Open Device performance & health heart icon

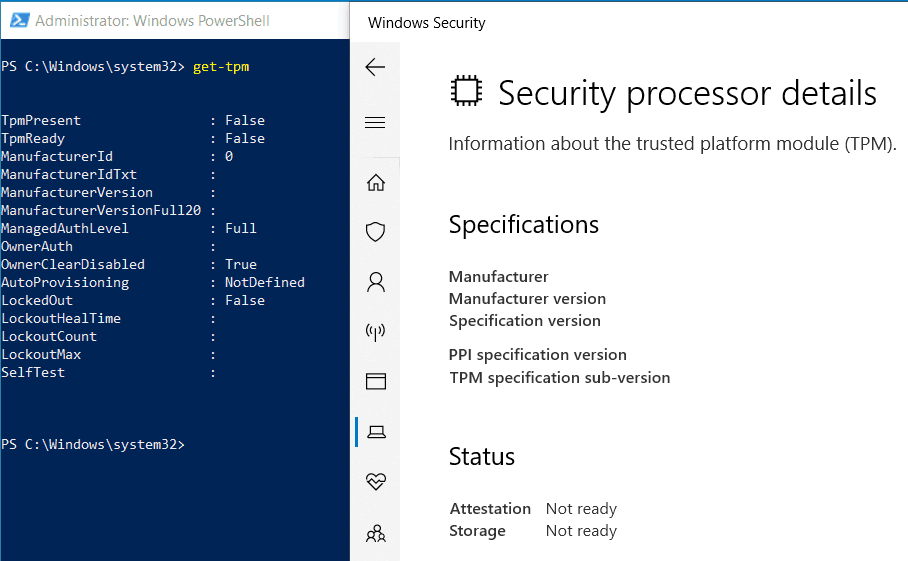click(x=376, y=481)
